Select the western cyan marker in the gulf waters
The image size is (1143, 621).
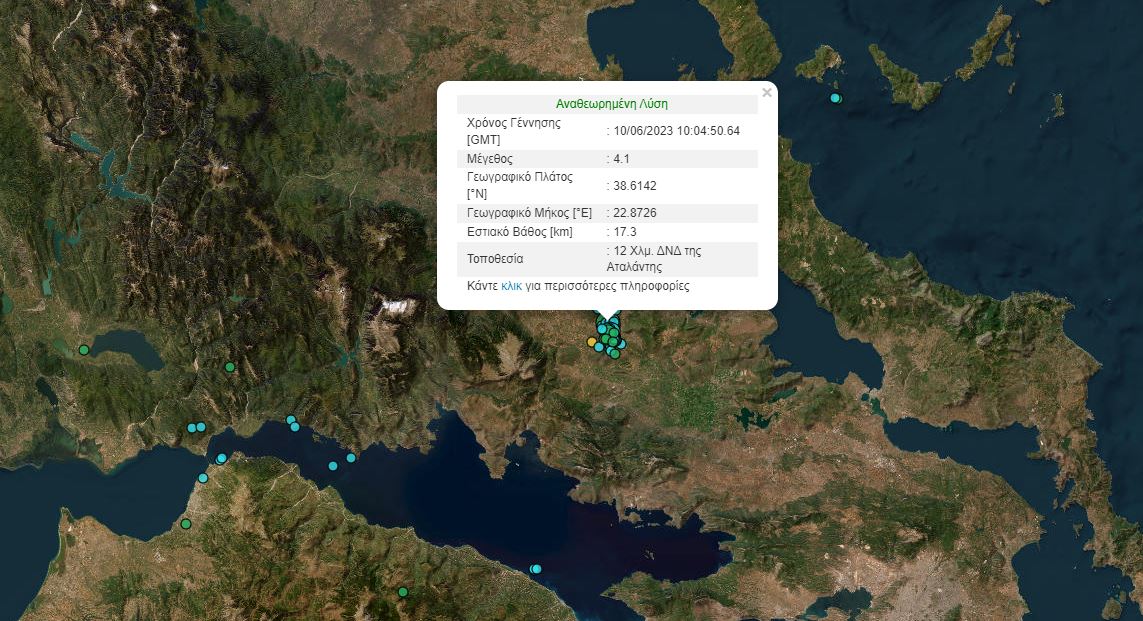click(333, 466)
